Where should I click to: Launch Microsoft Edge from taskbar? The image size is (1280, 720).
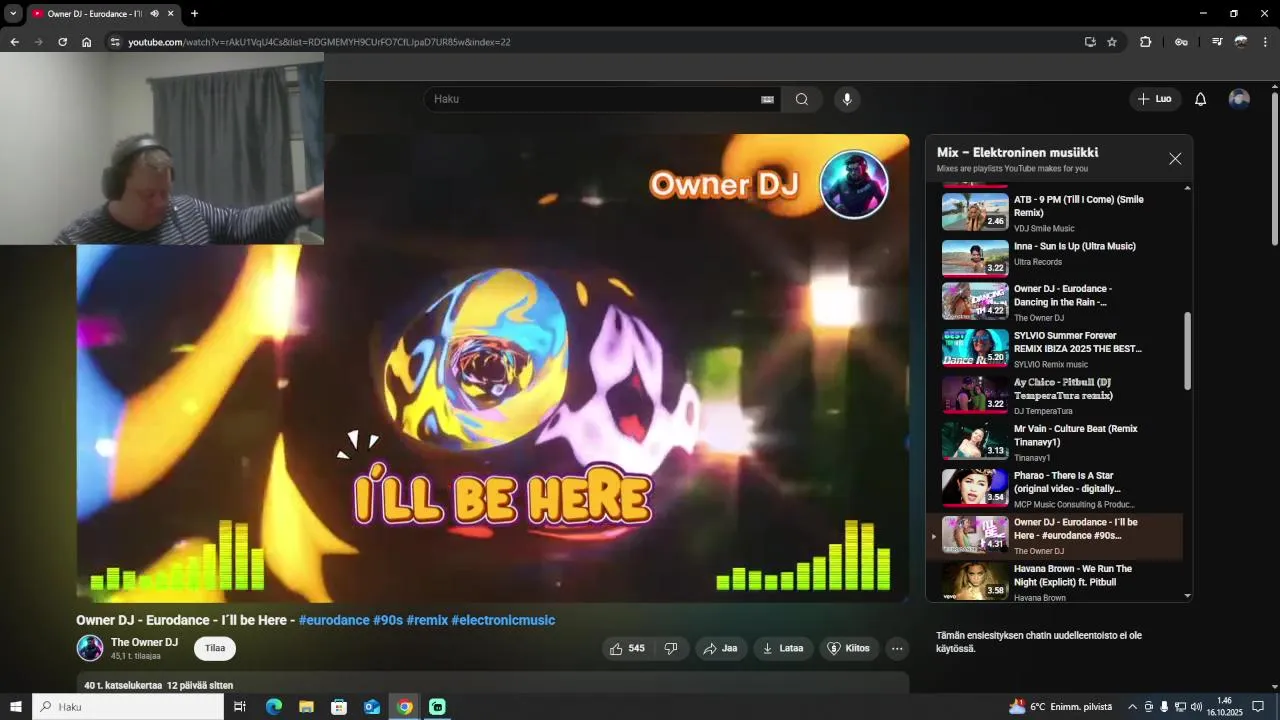(273, 707)
